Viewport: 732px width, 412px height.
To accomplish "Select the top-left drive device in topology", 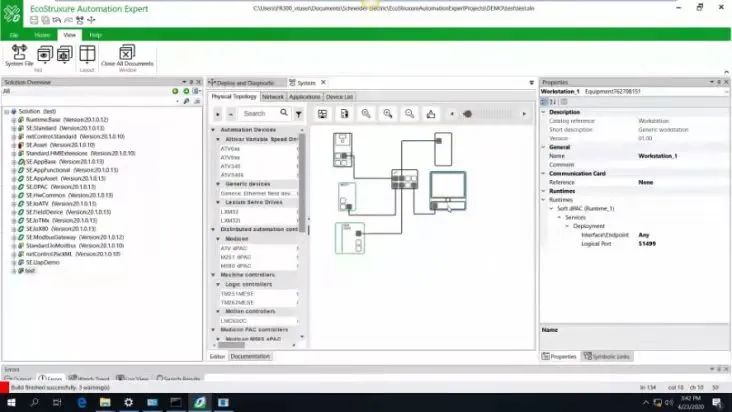I will (343, 149).
